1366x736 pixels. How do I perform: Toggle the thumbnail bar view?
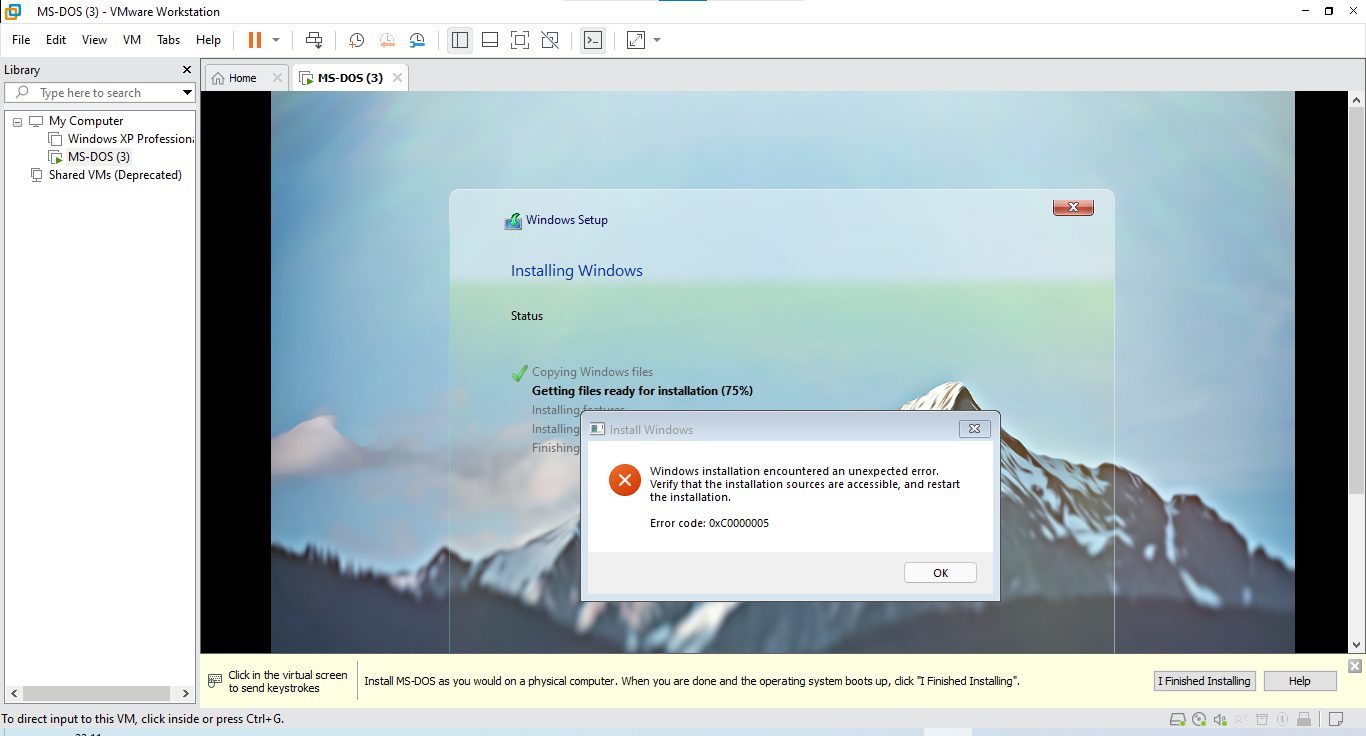tap(490, 40)
